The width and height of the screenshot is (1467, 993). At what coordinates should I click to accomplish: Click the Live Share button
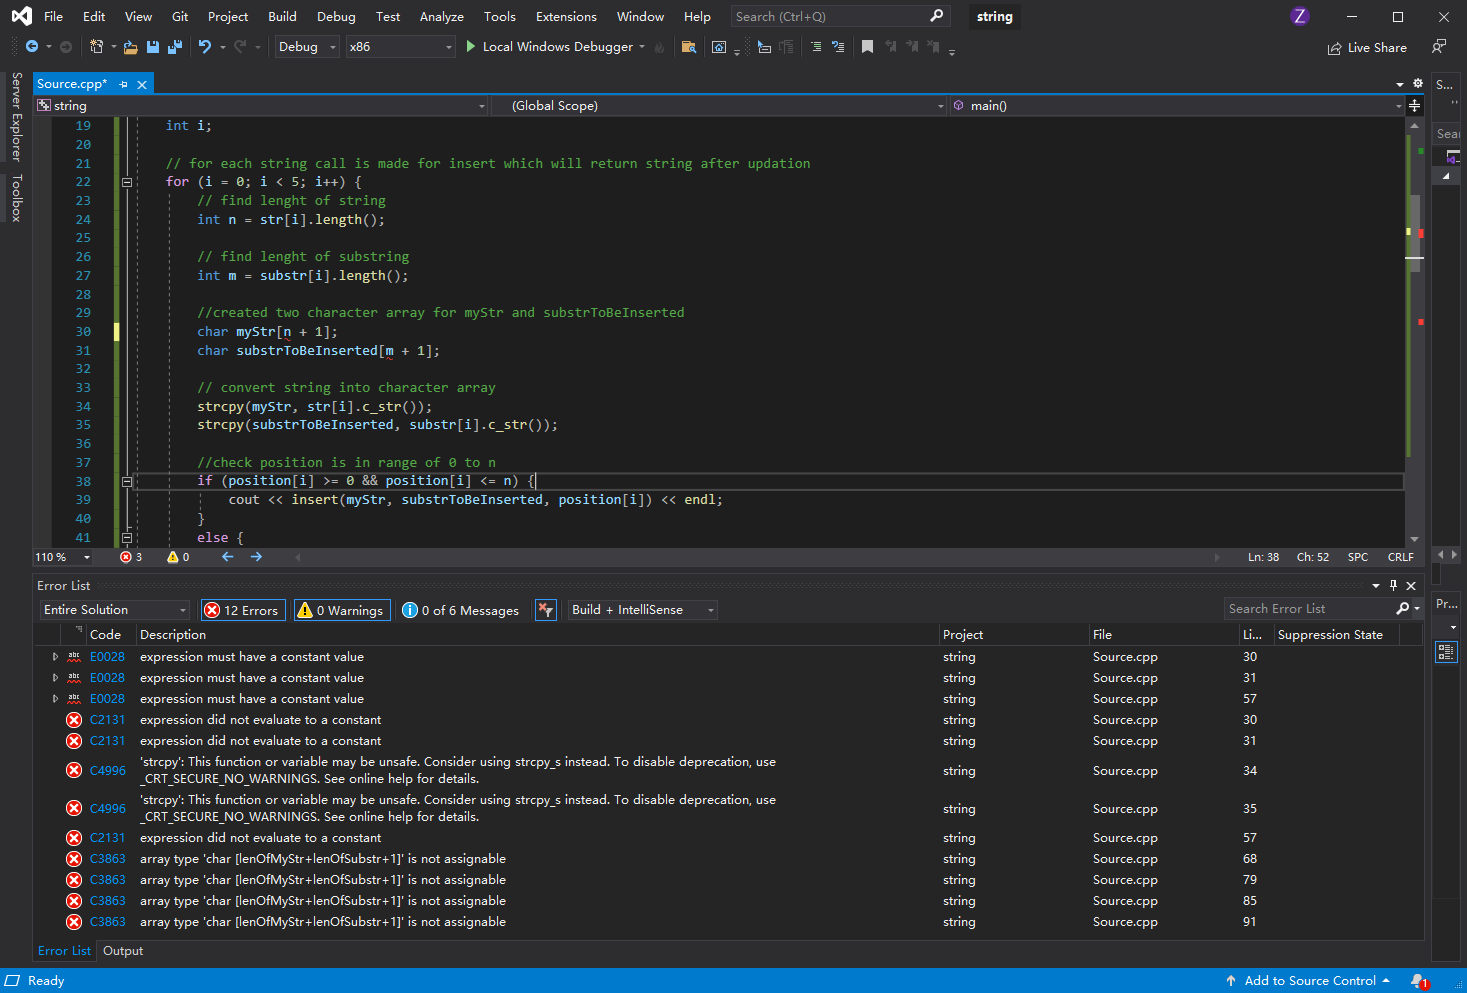(1367, 48)
